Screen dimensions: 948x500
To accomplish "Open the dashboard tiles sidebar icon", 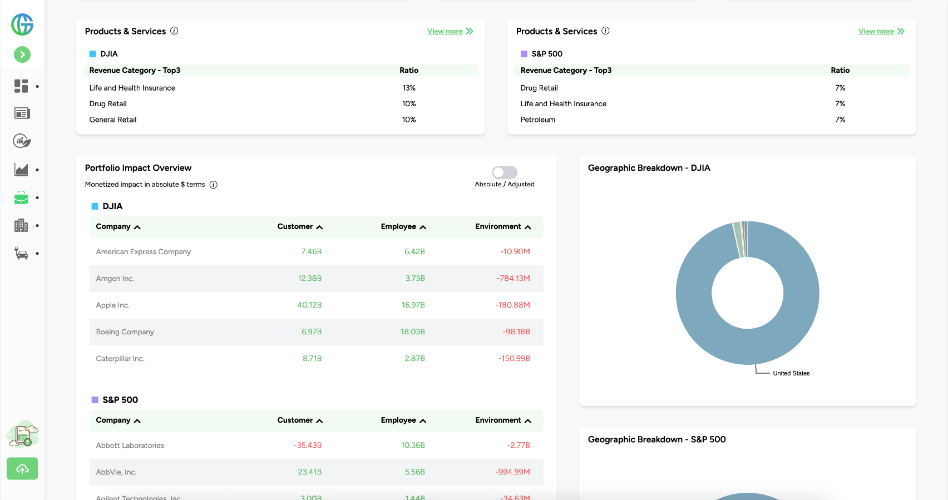I will click(21, 86).
